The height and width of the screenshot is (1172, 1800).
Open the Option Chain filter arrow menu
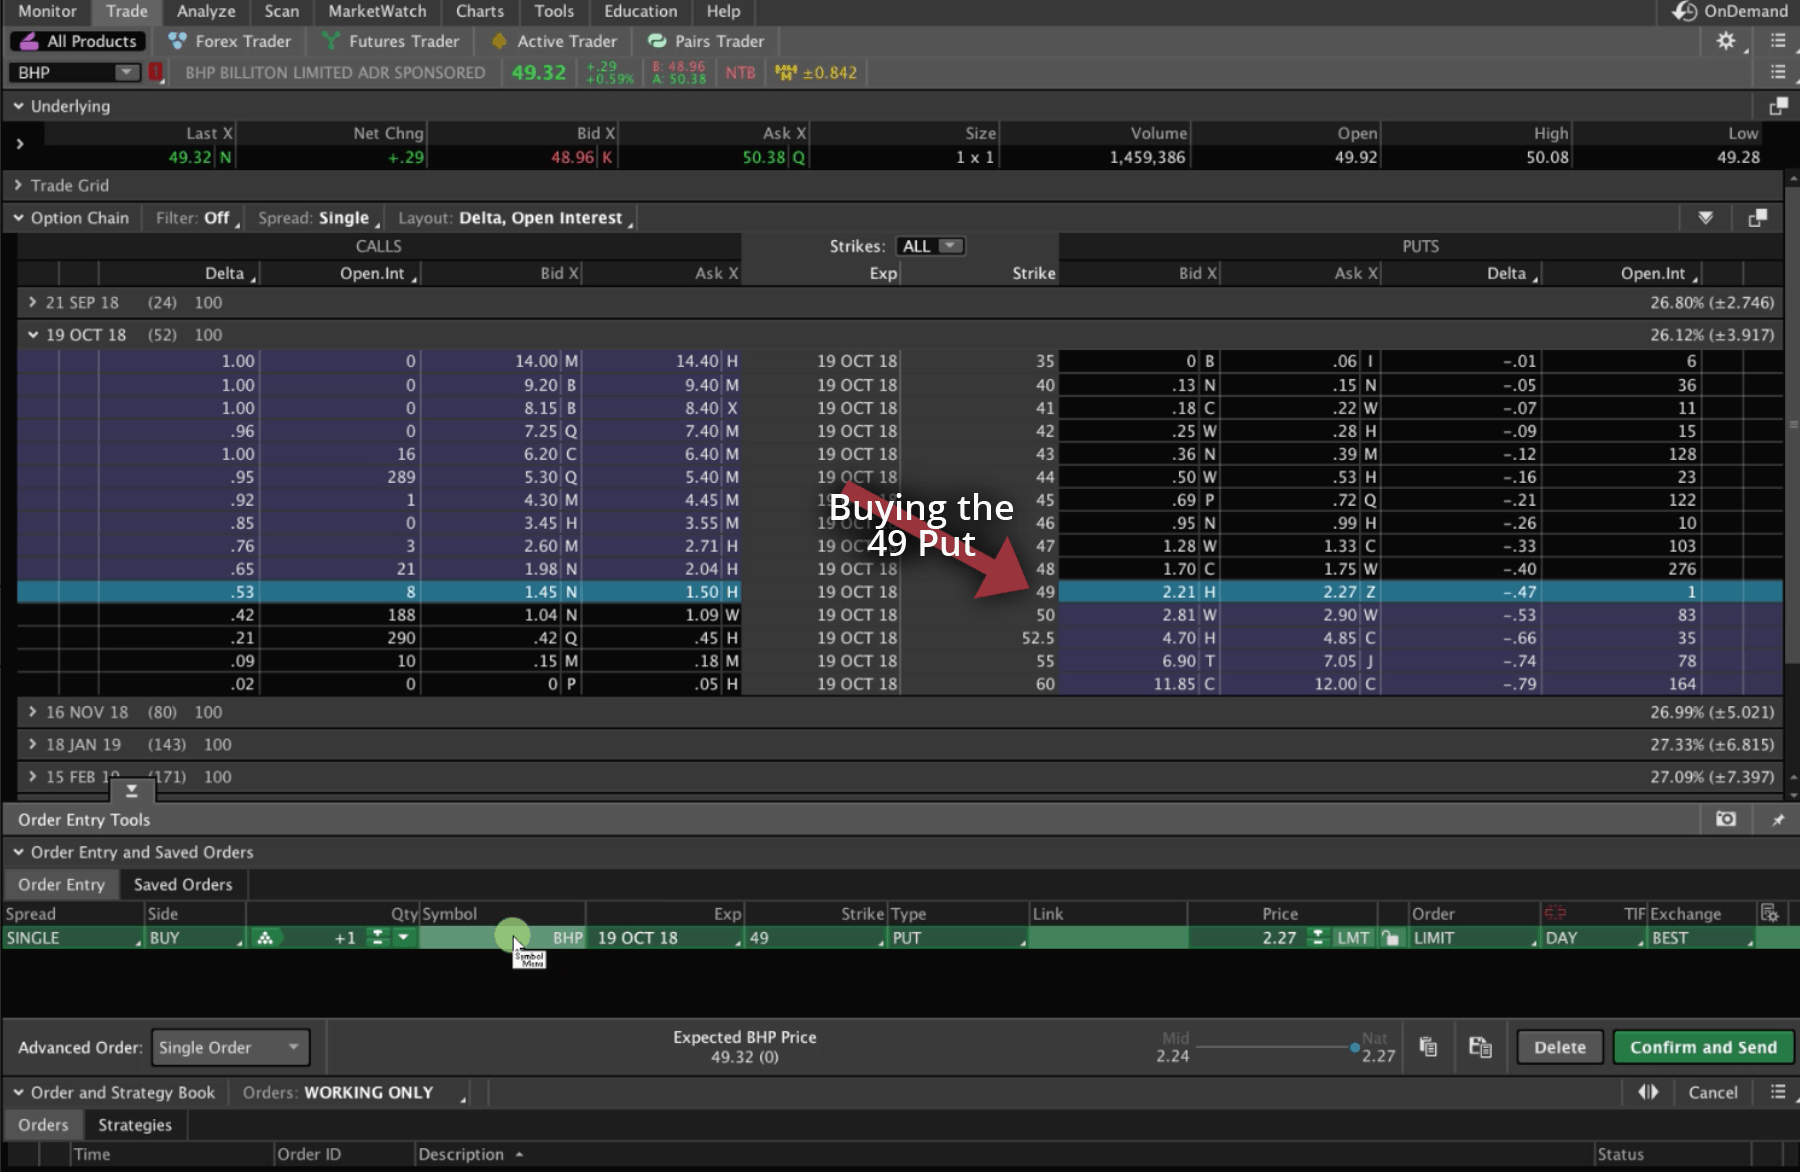(1705, 218)
